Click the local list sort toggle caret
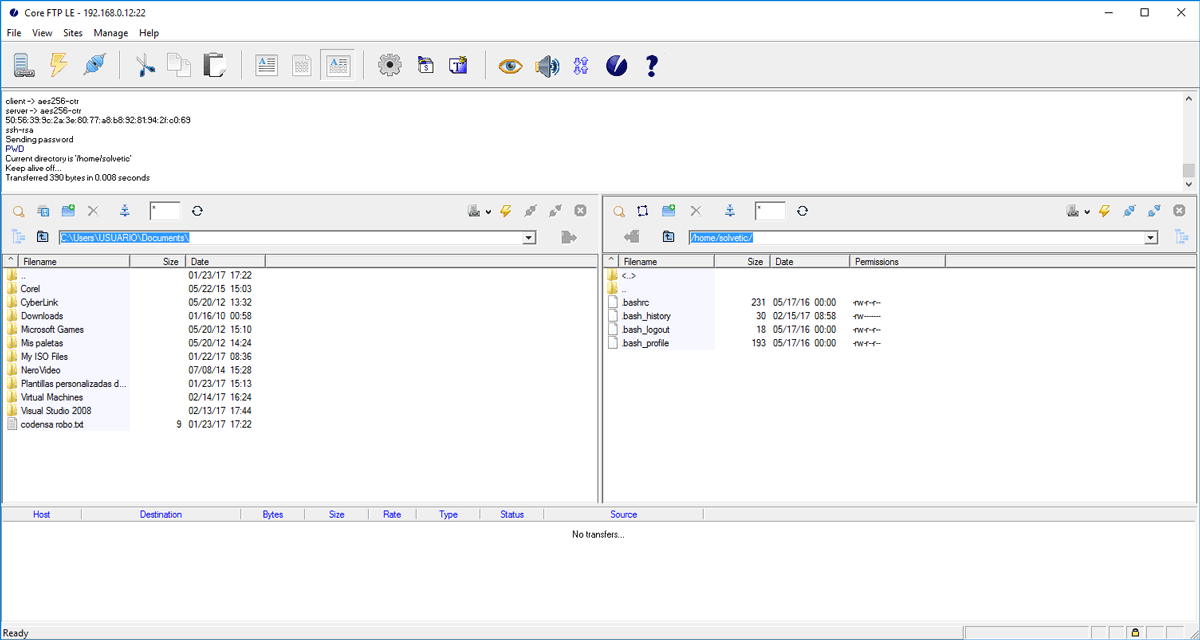 coord(10,261)
